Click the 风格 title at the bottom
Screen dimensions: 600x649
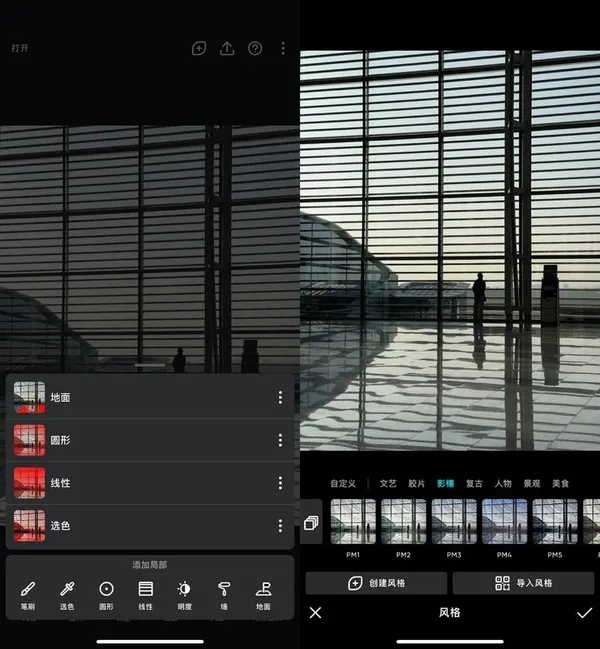pos(450,613)
